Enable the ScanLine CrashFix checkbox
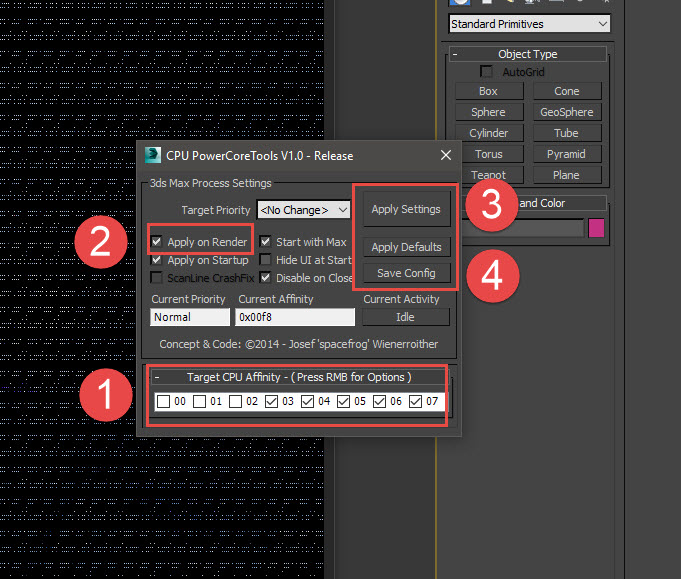 156,278
